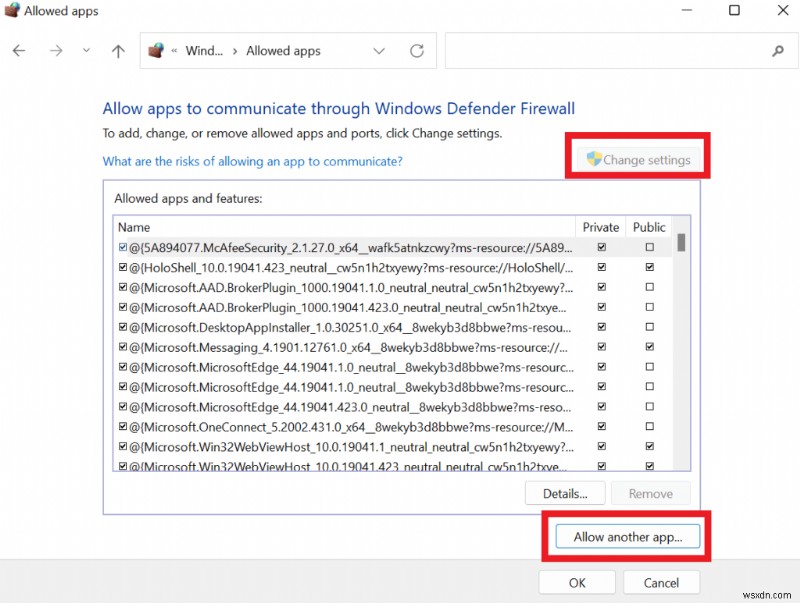This screenshot has width=800, height=603.
Task: Minimize the Allowed apps window
Action: [687, 10]
